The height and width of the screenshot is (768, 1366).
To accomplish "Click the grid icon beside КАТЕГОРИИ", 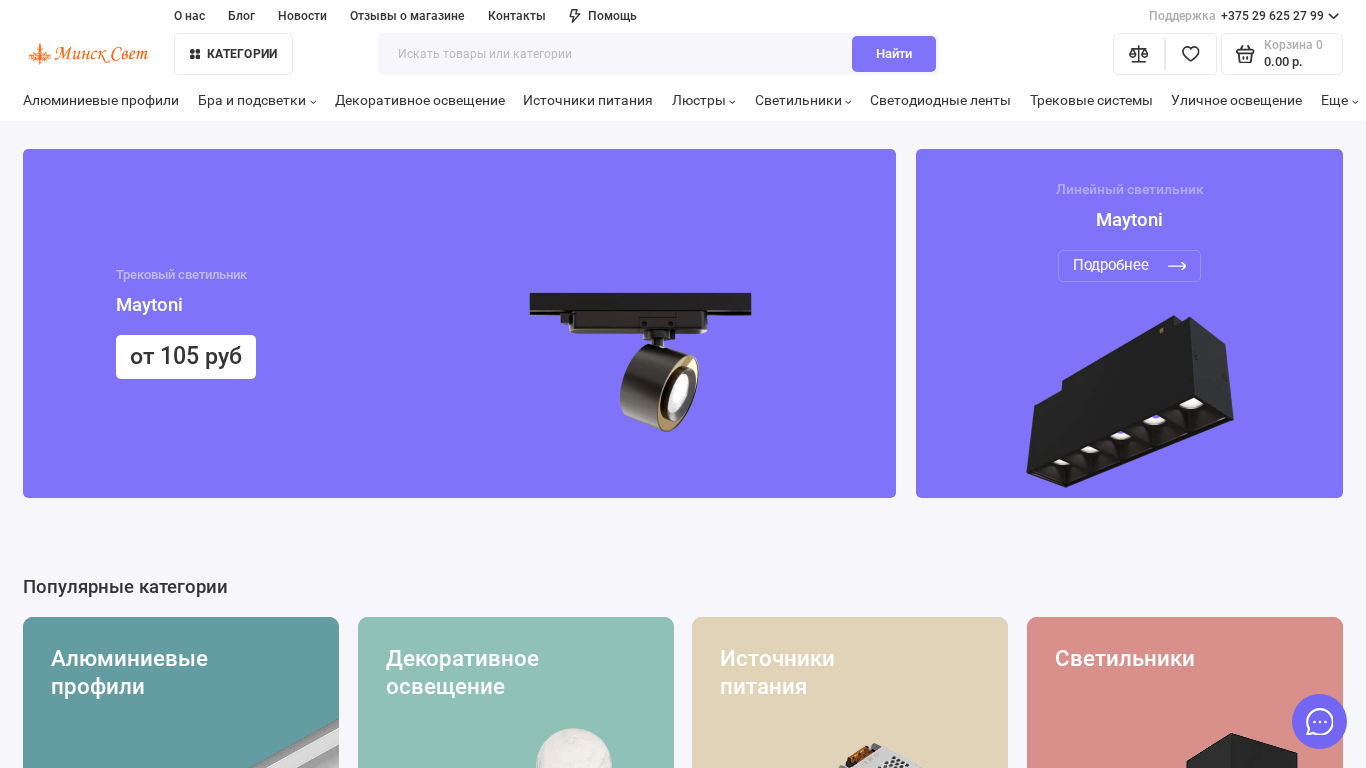I will [195, 54].
